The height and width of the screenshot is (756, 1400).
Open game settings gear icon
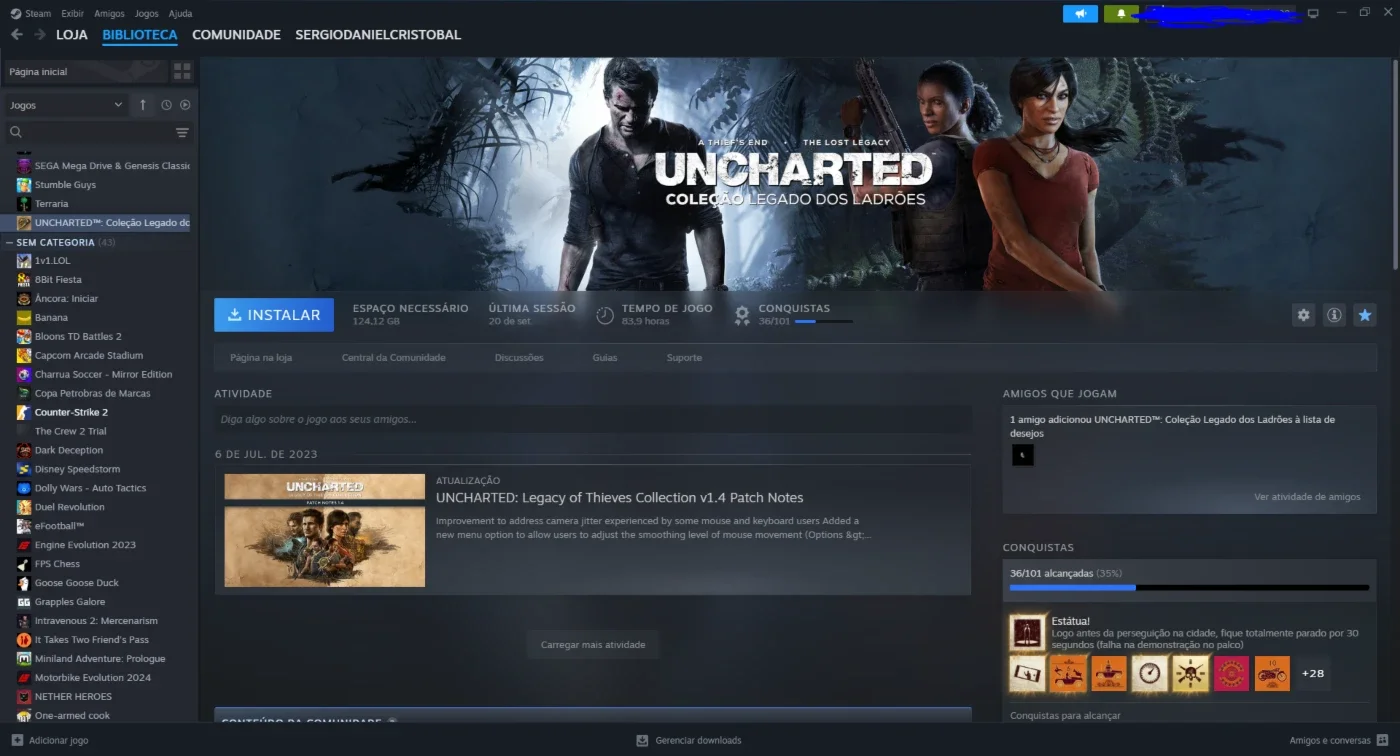(x=1303, y=315)
